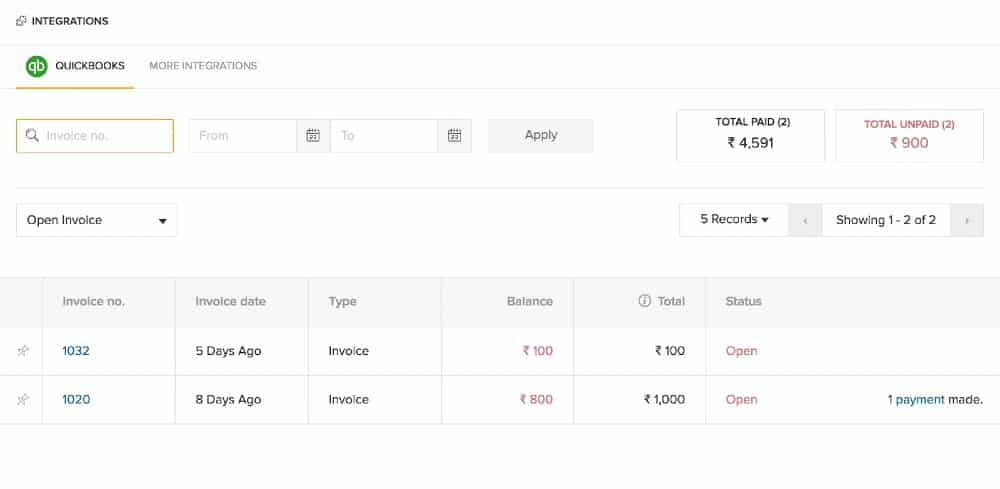Open invoice number 1020 link
This screenshot has height=489, width=1000.
76,399
